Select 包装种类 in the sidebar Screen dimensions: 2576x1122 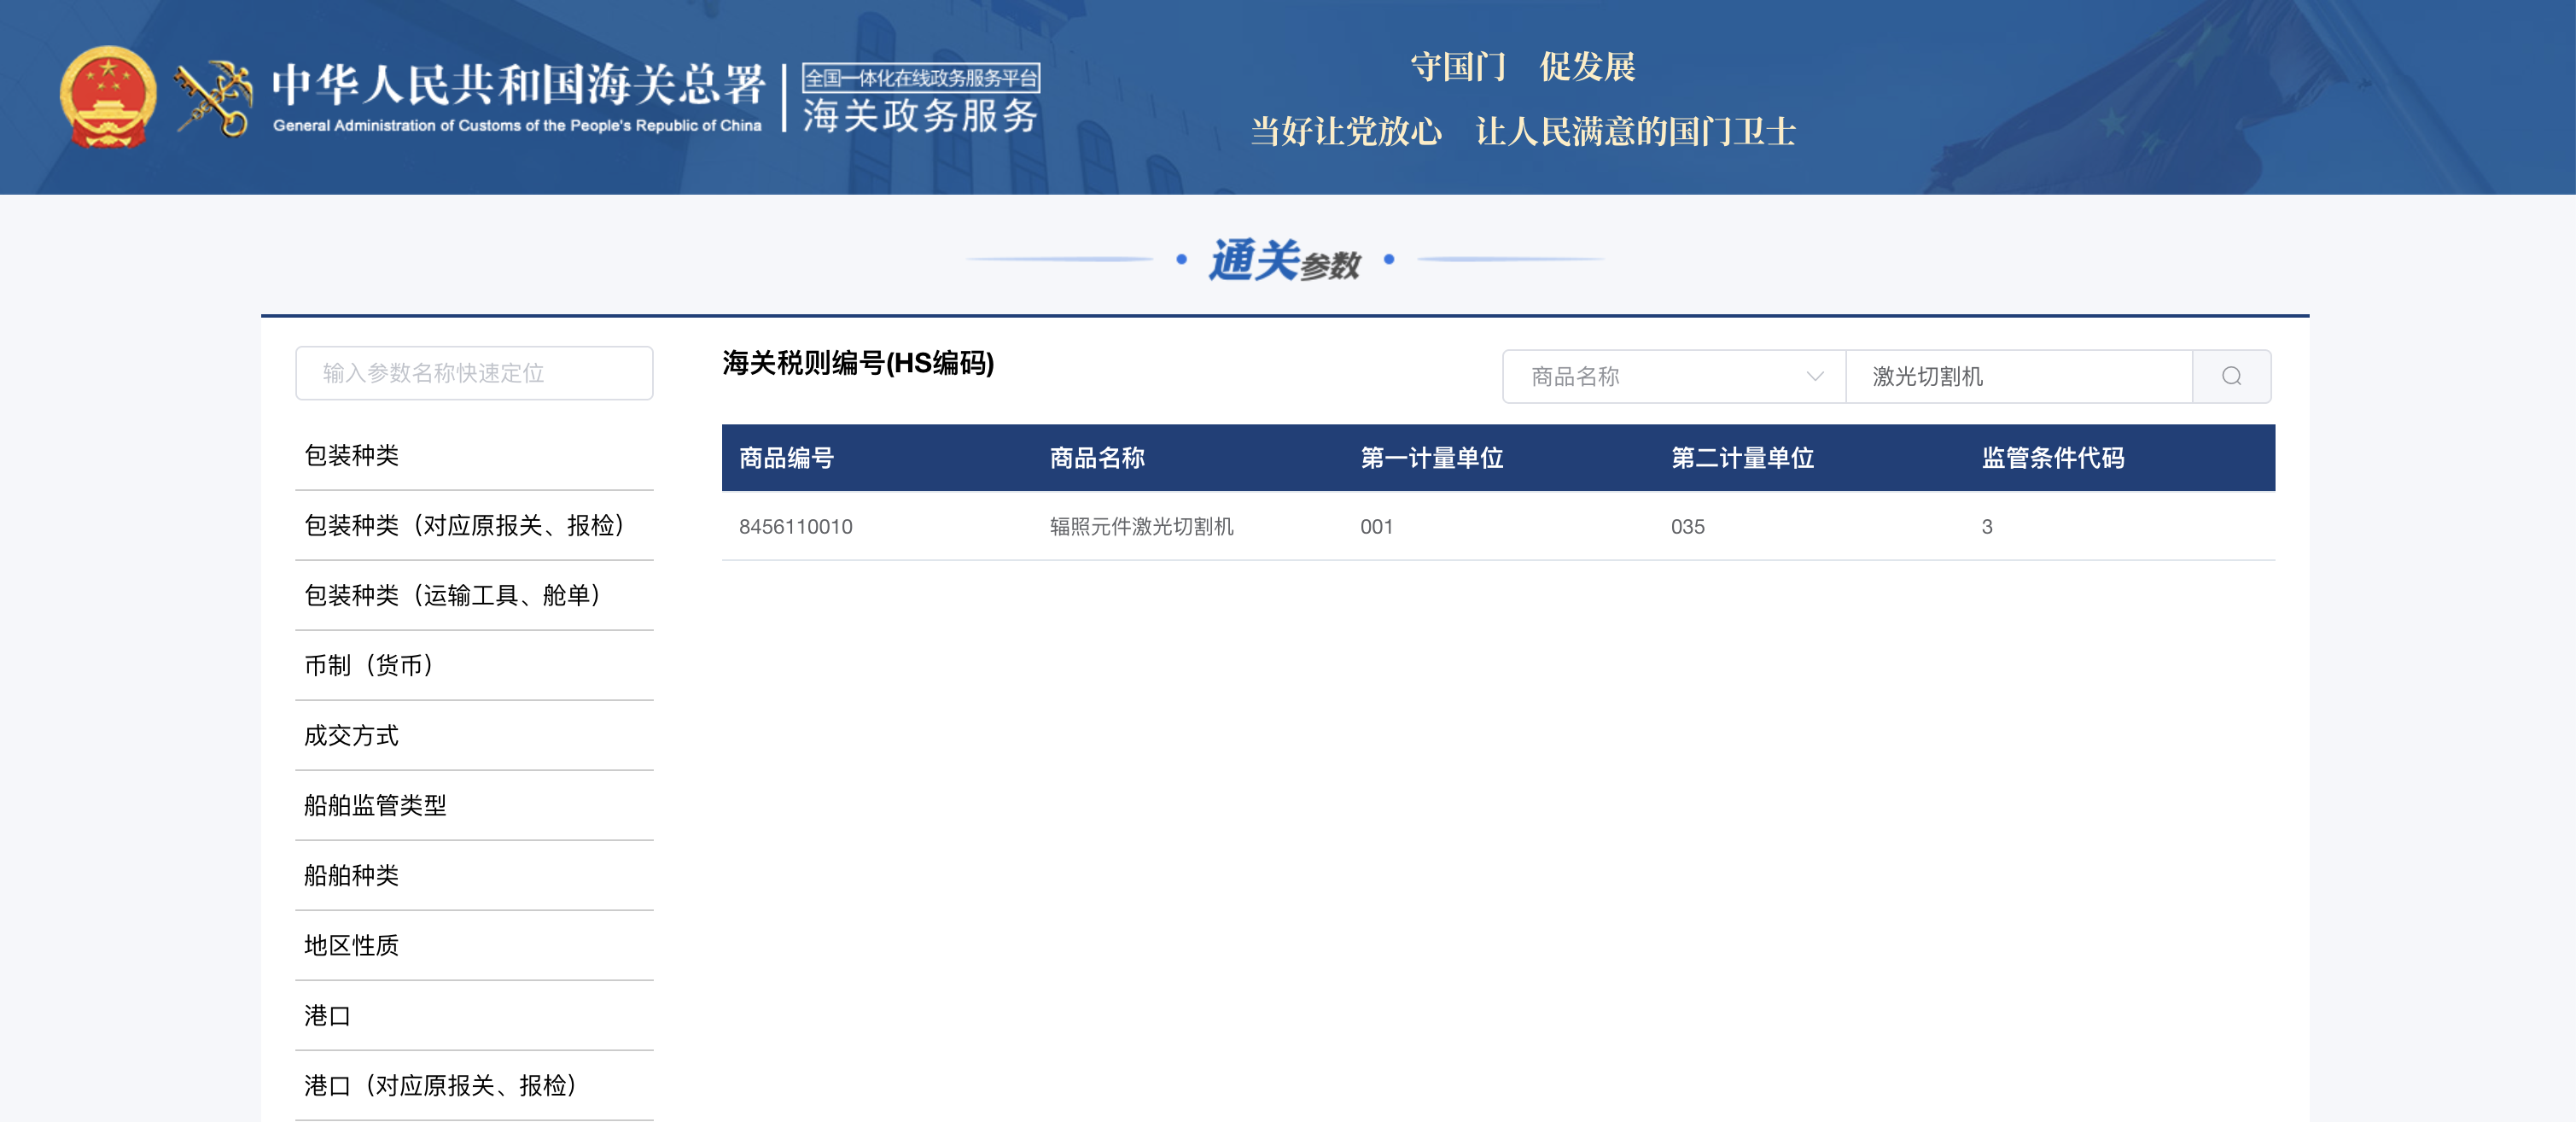coord(352,456)
